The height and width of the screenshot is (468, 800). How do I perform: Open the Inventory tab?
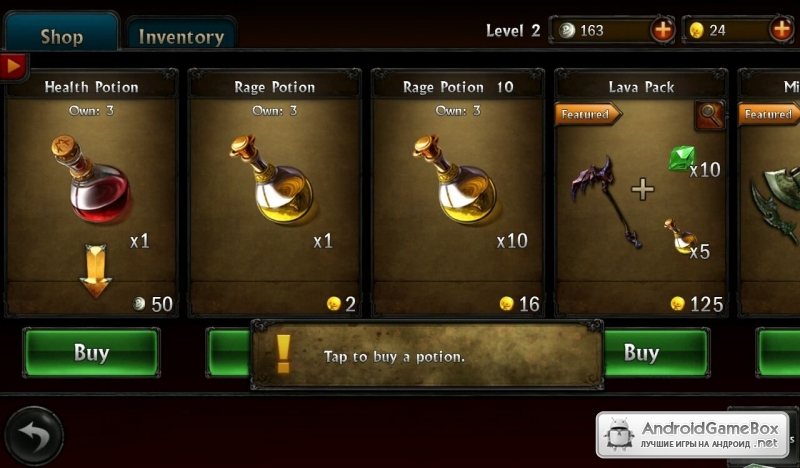click(x=181, y=35)
